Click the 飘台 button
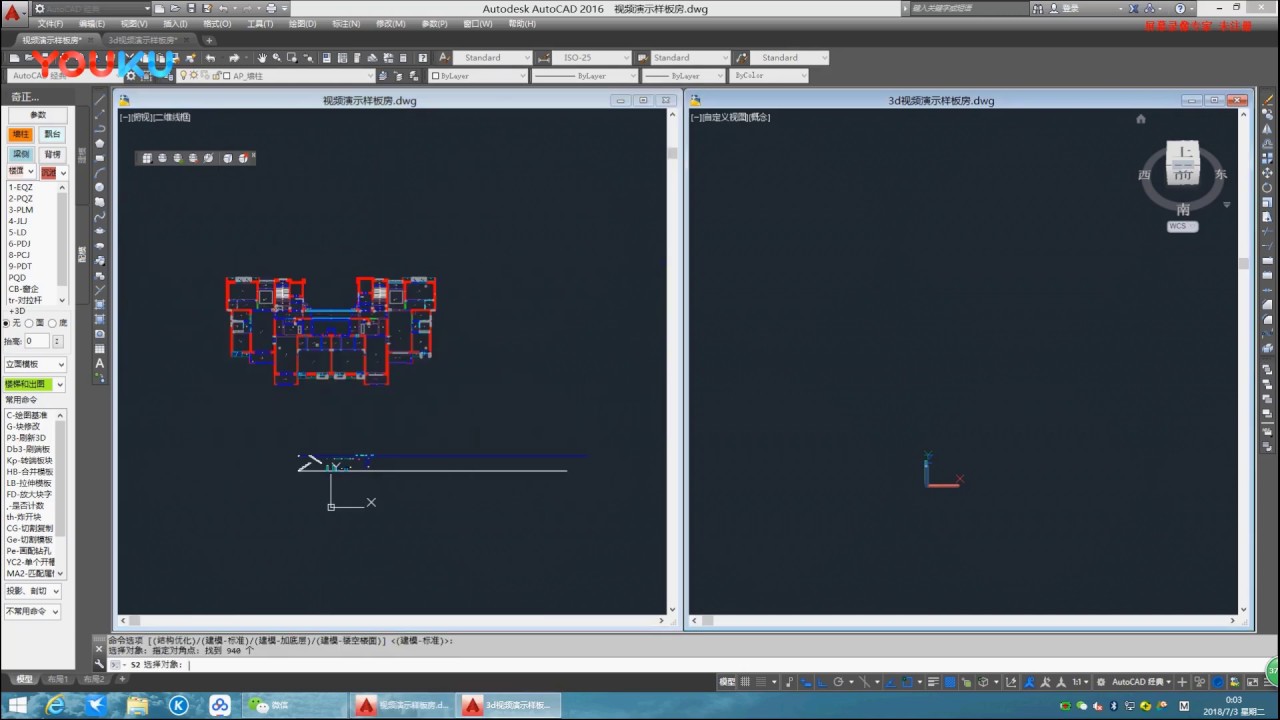This screenshot has width=1280, height=720. 52,134
